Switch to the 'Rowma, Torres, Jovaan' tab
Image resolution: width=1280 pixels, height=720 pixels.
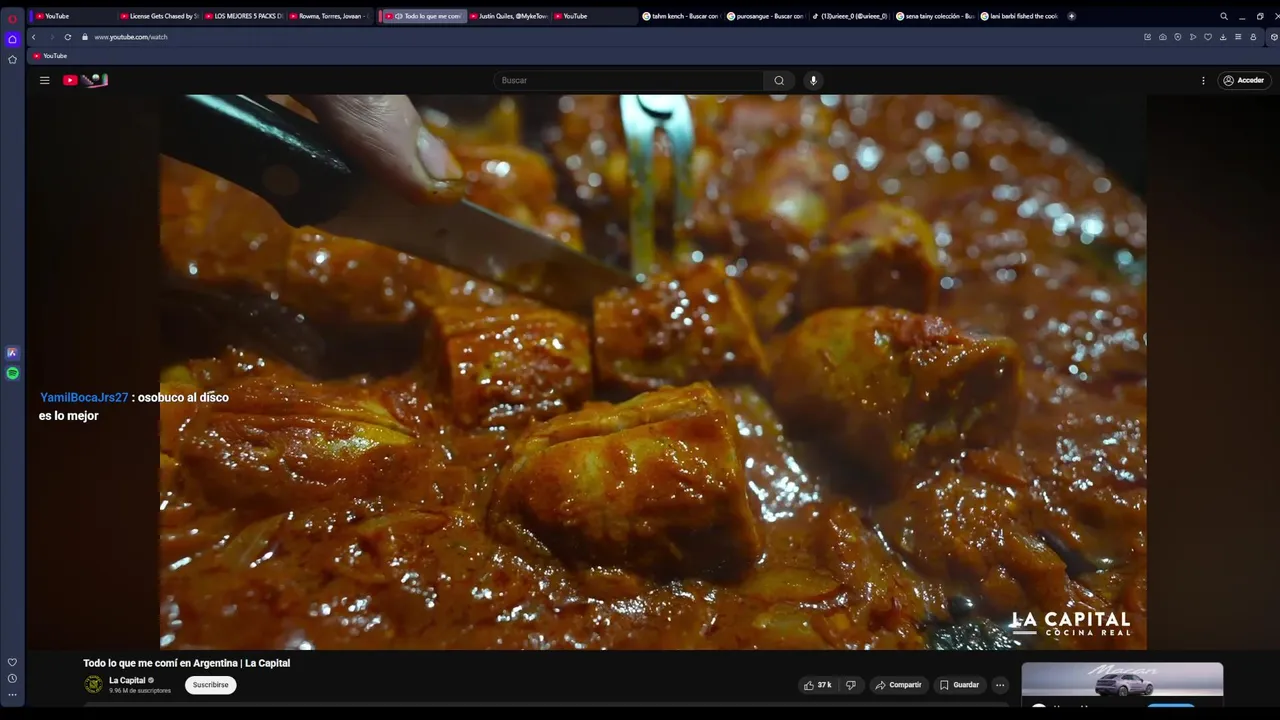330,16
